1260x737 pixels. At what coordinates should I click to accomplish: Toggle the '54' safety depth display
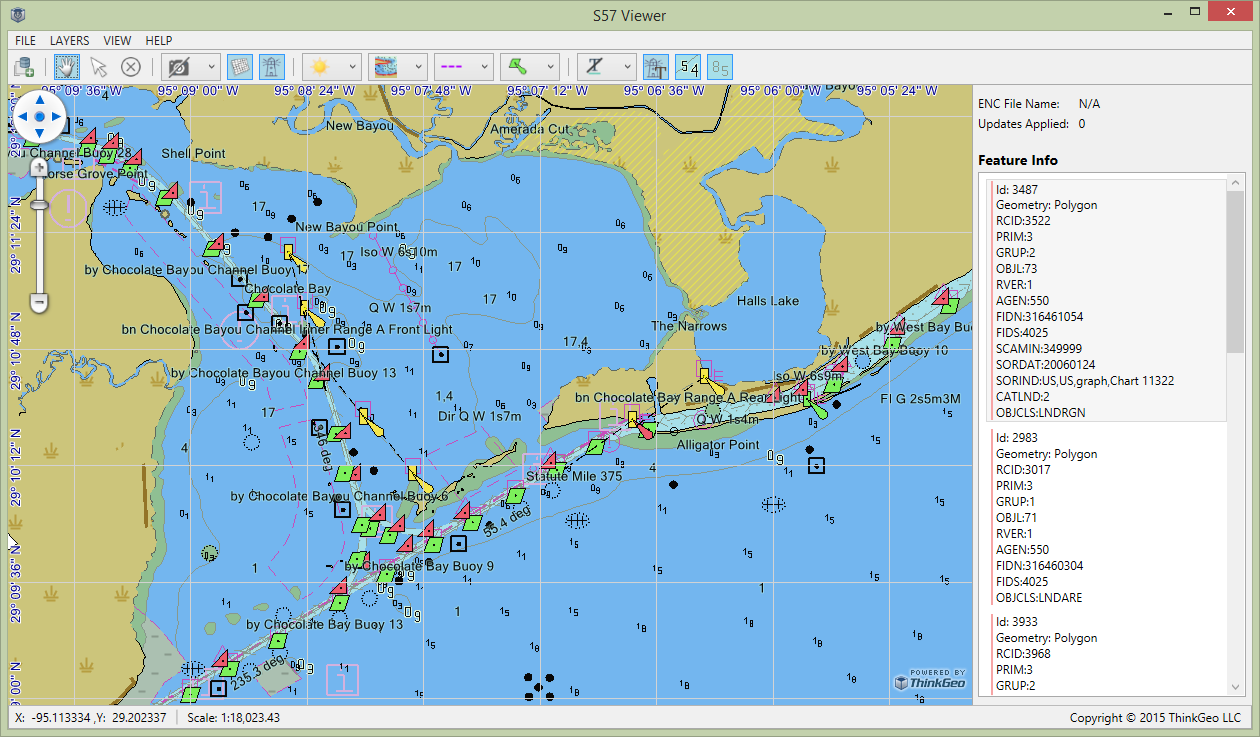[686, 66]
